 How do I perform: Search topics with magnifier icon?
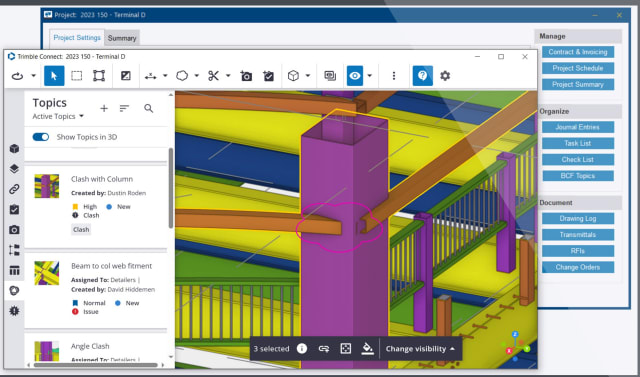[x=149, y=109]
